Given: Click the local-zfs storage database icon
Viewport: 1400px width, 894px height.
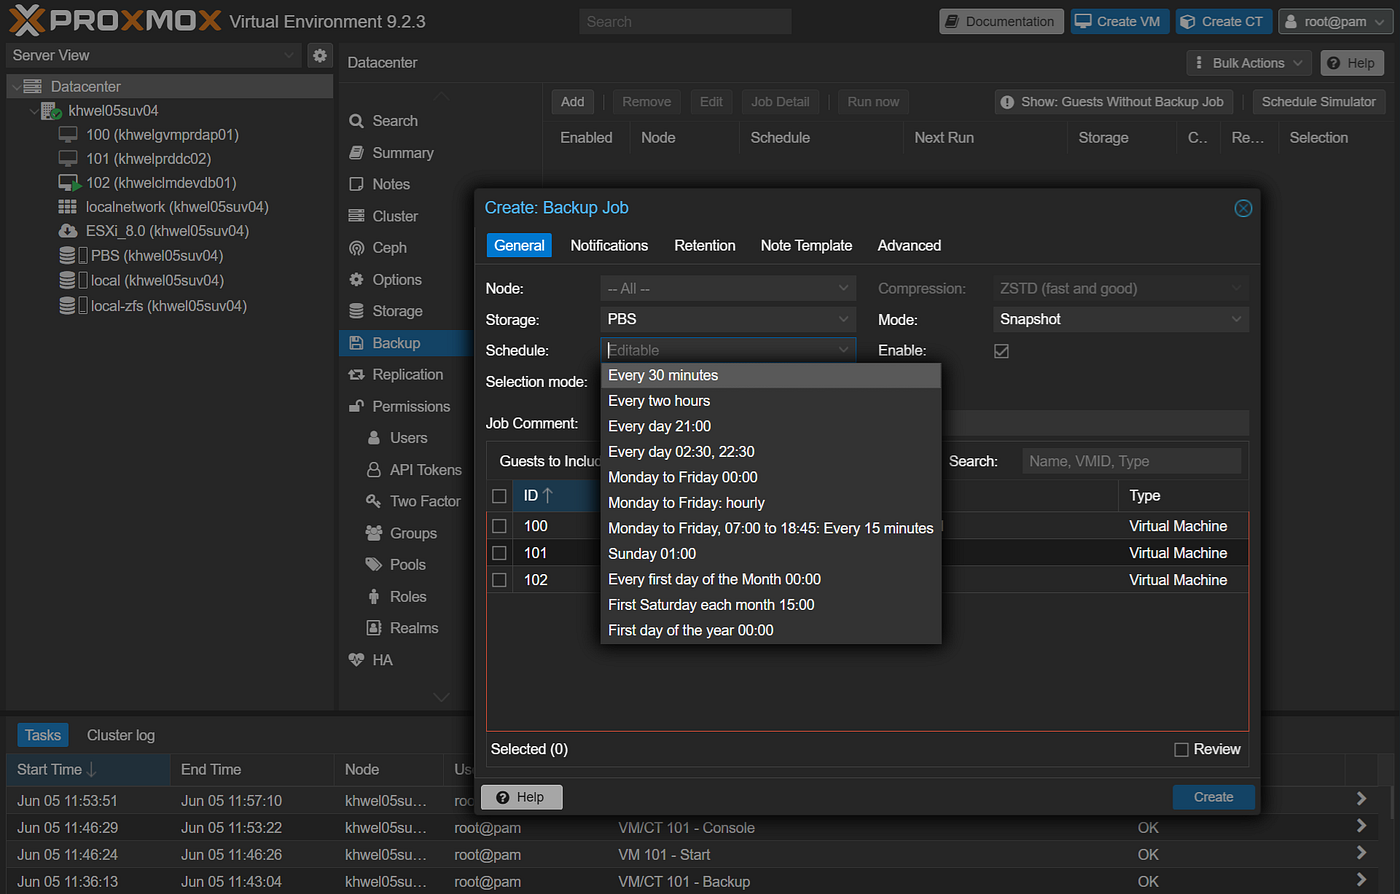Looking at the screenshot, I should click(x=67, y=306).
